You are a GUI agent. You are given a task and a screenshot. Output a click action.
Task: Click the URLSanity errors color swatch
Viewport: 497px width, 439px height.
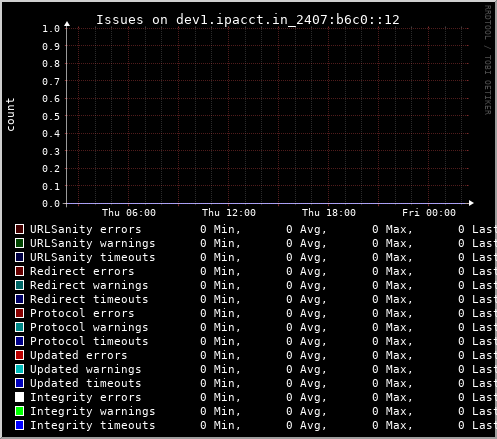[20, 229]
